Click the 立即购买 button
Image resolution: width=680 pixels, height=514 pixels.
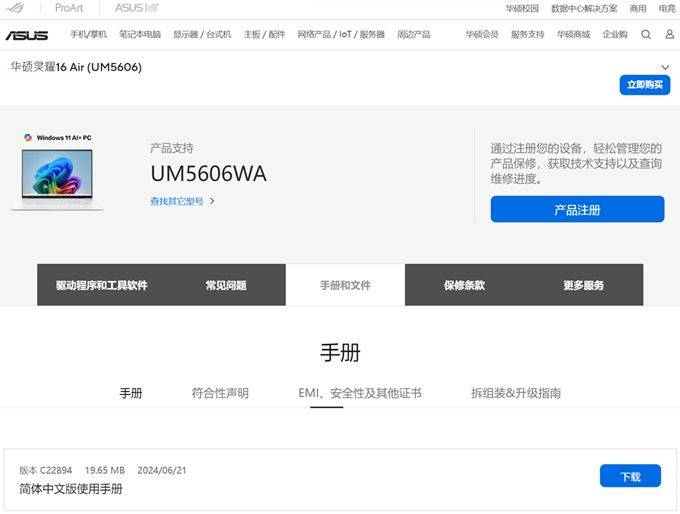(x=645, y=85)
